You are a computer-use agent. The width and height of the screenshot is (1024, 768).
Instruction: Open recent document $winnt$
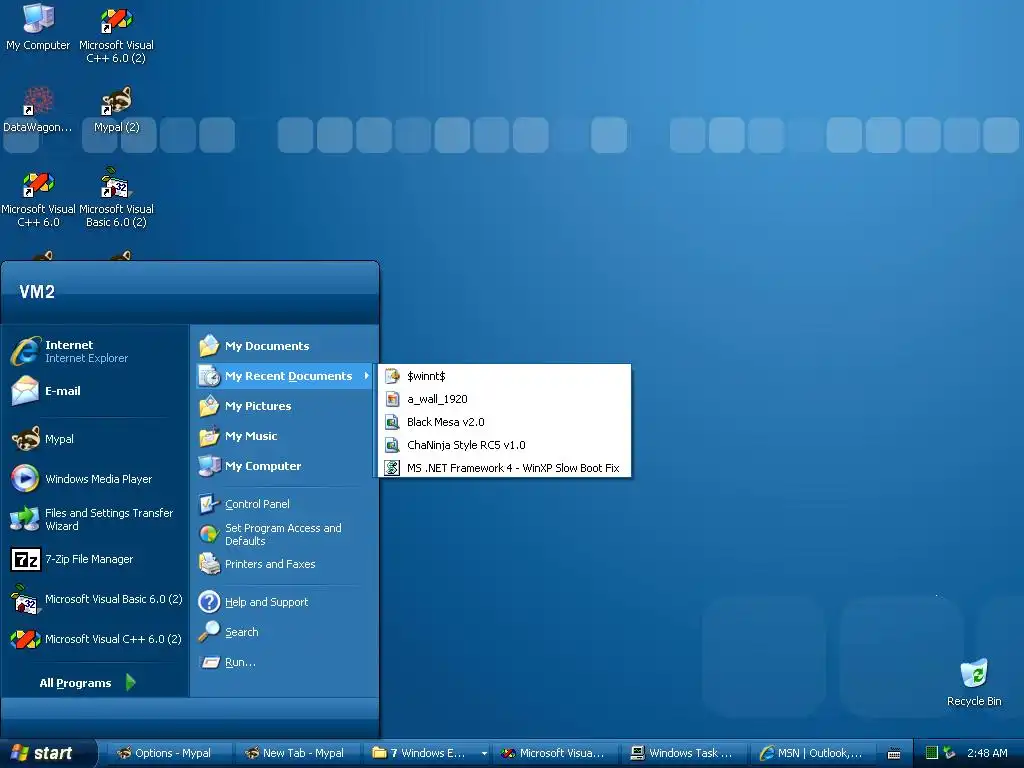click(x=504, y=376)
